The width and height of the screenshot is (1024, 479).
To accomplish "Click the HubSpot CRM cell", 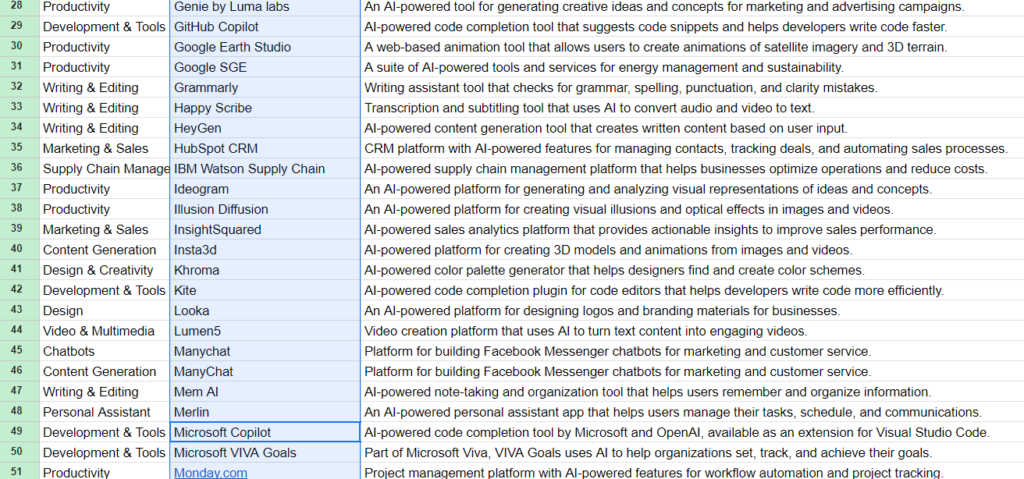I will [x=265, y=148].
